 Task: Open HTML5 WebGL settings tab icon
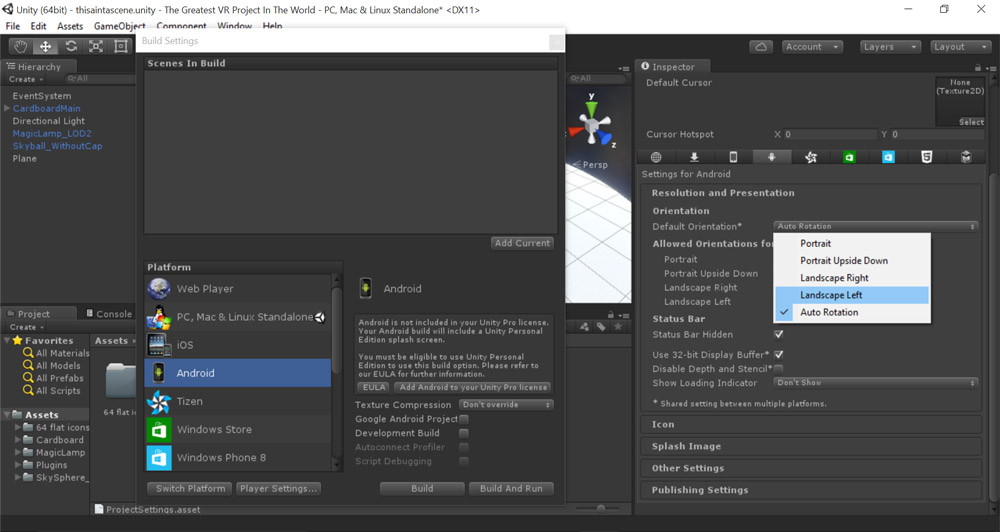tap(927, 157)
